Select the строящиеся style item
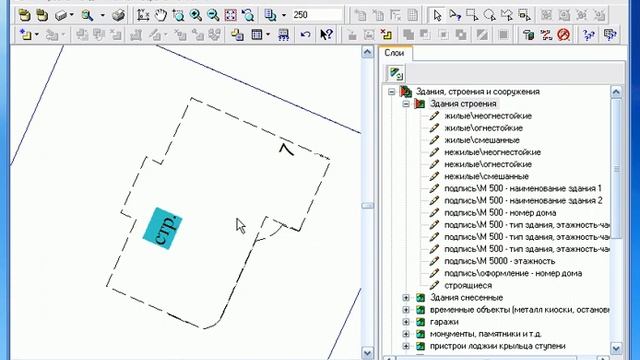Image resolution: width=640 pixels, height=360 pixels. (468, 286)
